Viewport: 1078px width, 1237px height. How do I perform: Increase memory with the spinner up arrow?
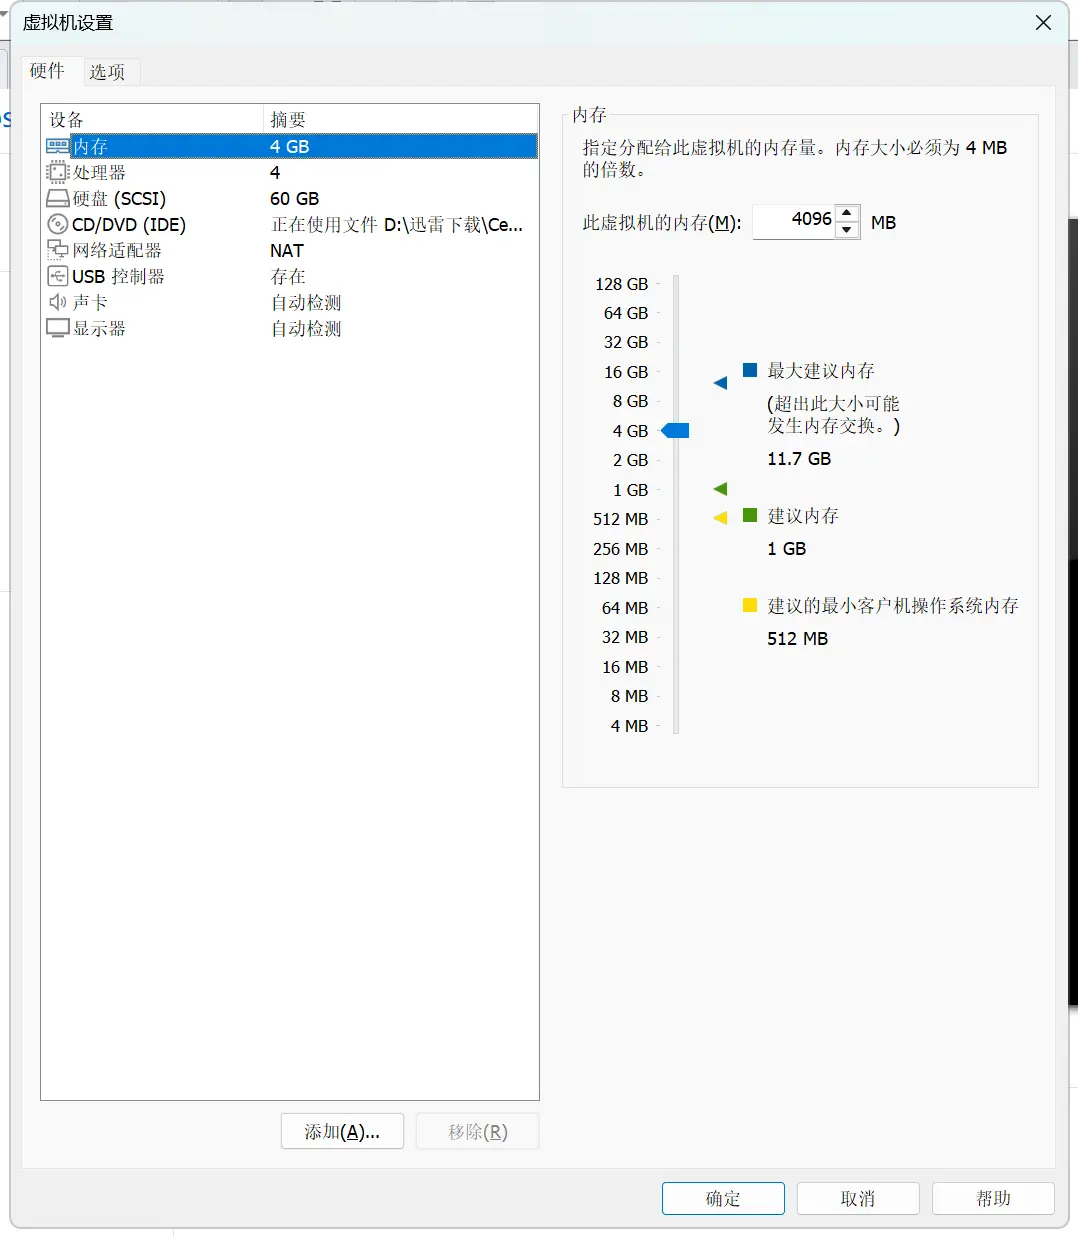[847, 213]
